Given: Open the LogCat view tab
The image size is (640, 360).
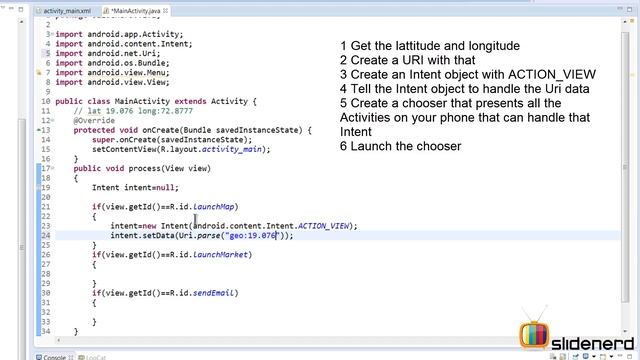Looking at the screenshot, I should [92, 357].
